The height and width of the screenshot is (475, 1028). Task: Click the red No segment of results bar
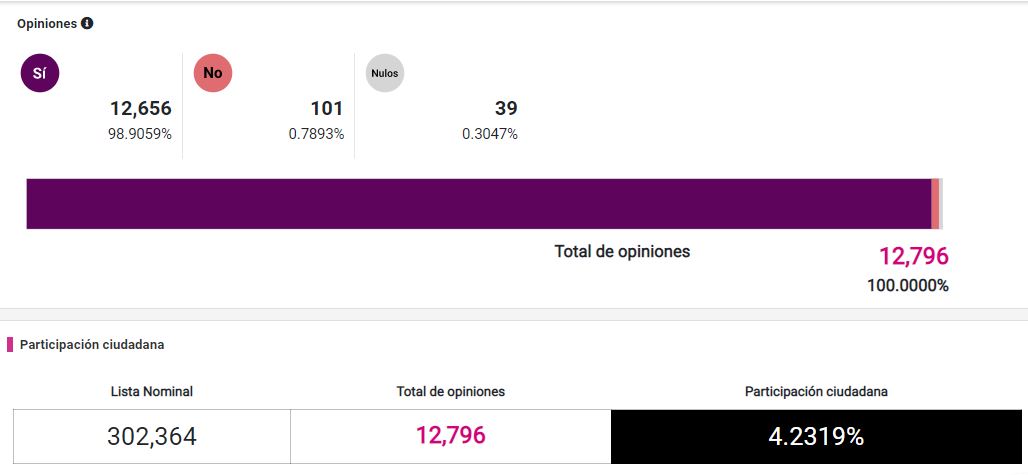pos(935,204)
